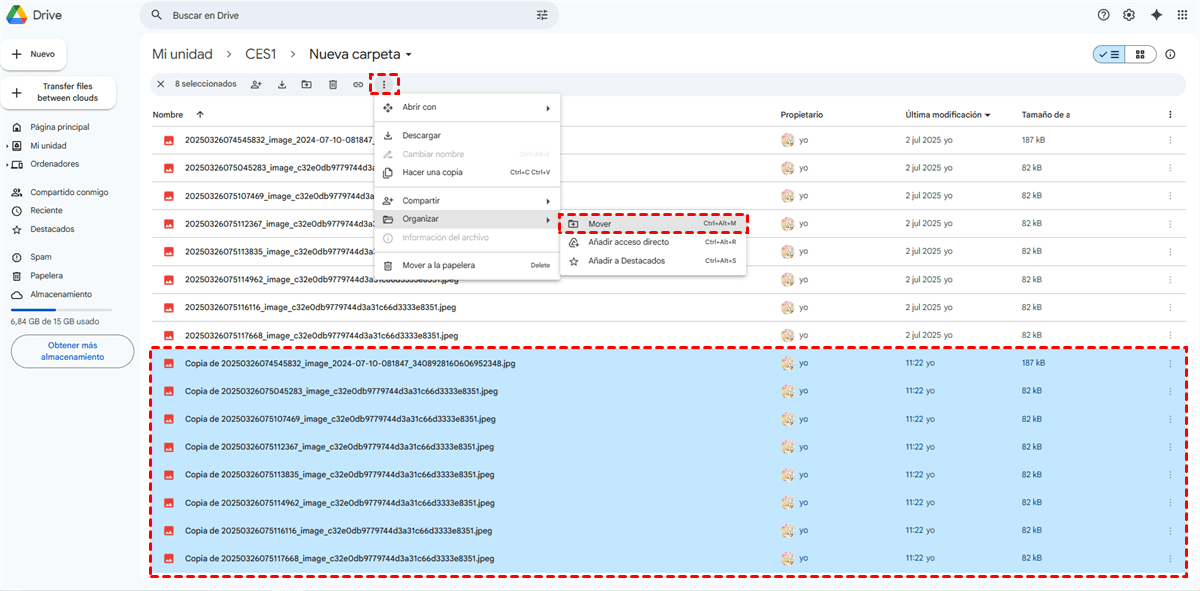Click the download icon in selection toolbar

(282, 84)
